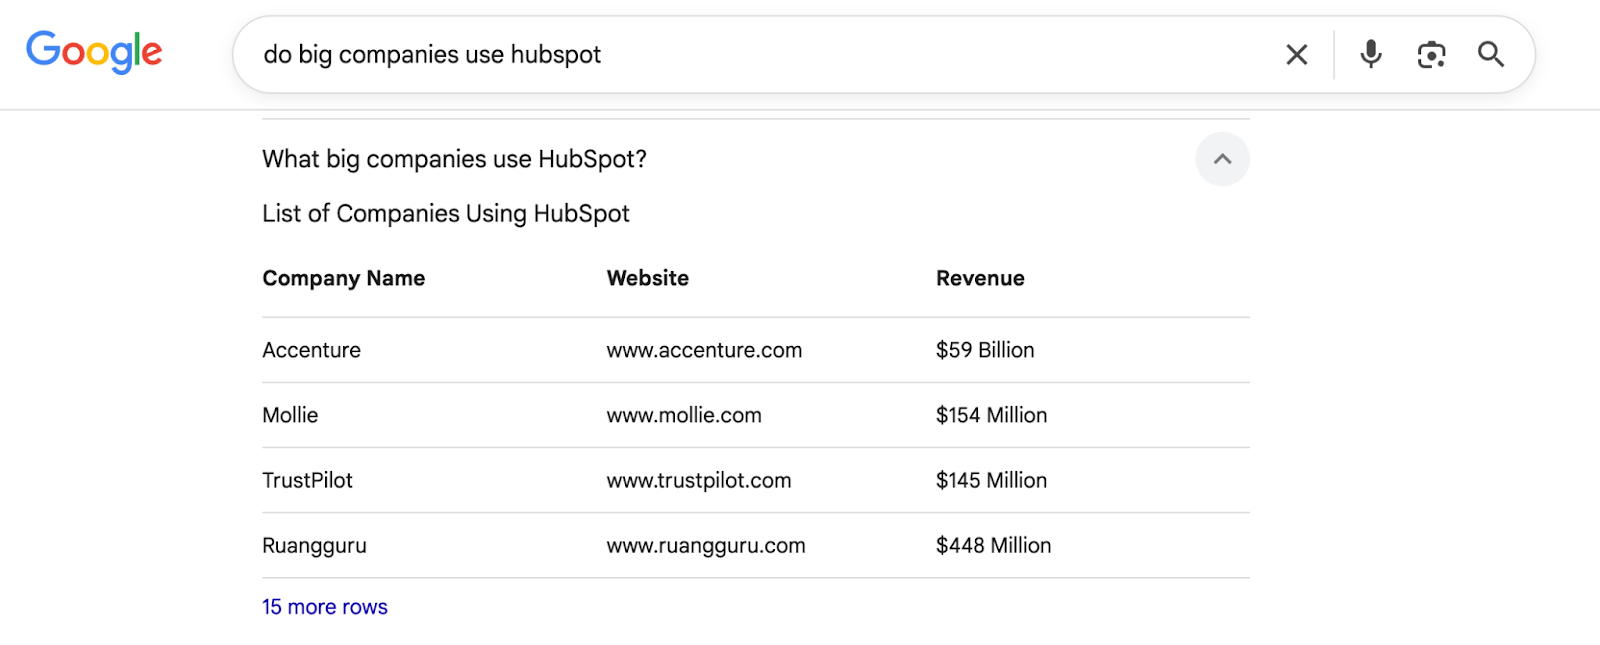Select the 'TrustPilot' cell

(308, 480)
